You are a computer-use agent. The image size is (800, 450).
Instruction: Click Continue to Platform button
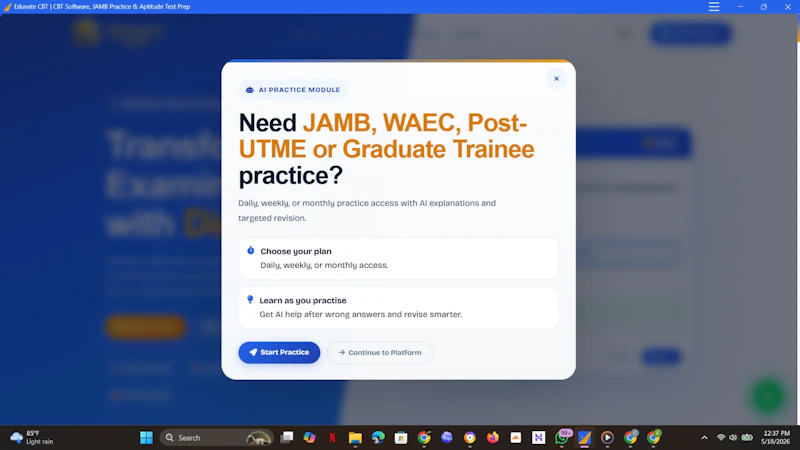point(380,353)
